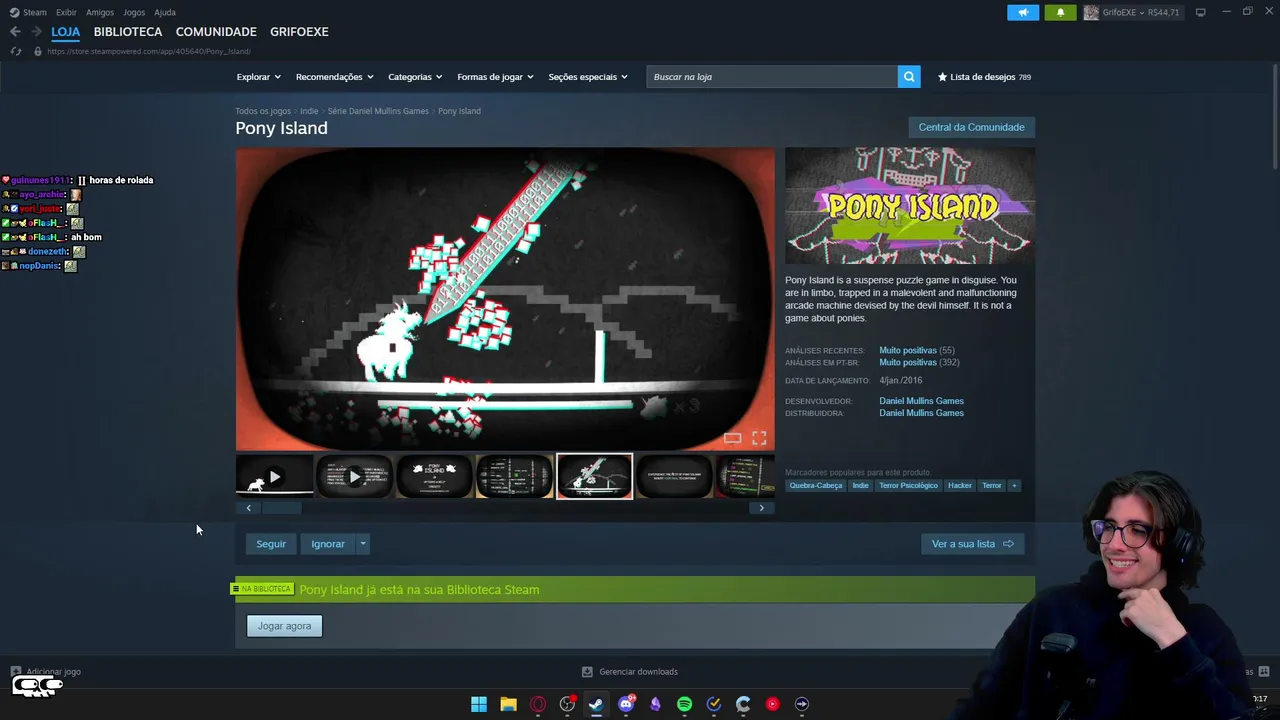Open Obsidian from the taskbar
The image size is (1280, 720).
point(655,704)
